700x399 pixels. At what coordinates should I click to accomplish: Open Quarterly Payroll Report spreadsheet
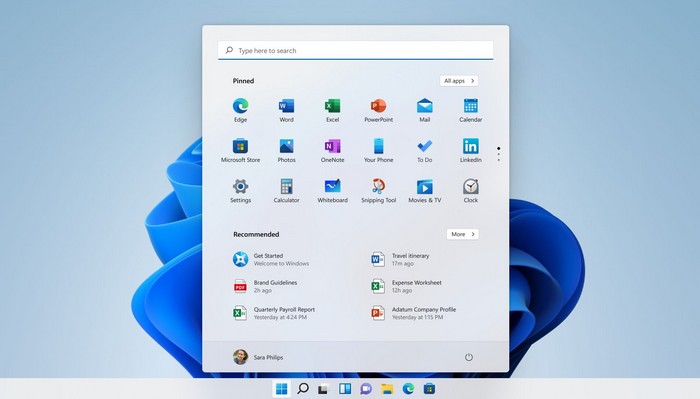pyautogui.click(x=274, y=313)
